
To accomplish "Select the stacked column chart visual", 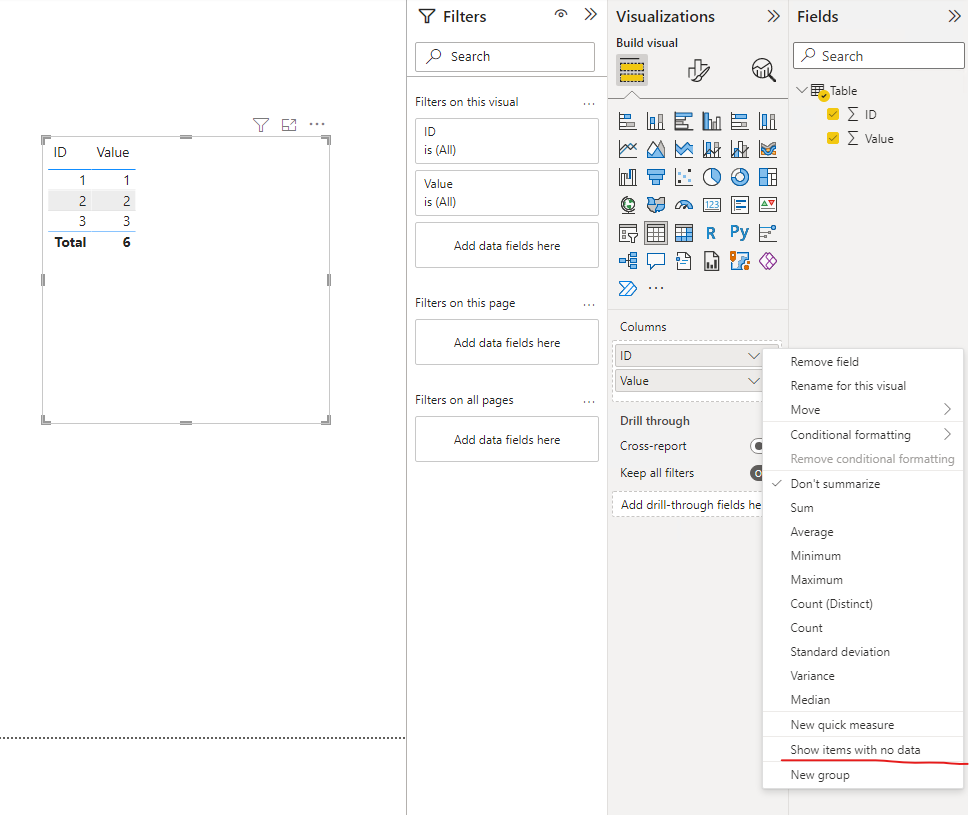I will 656,122.
